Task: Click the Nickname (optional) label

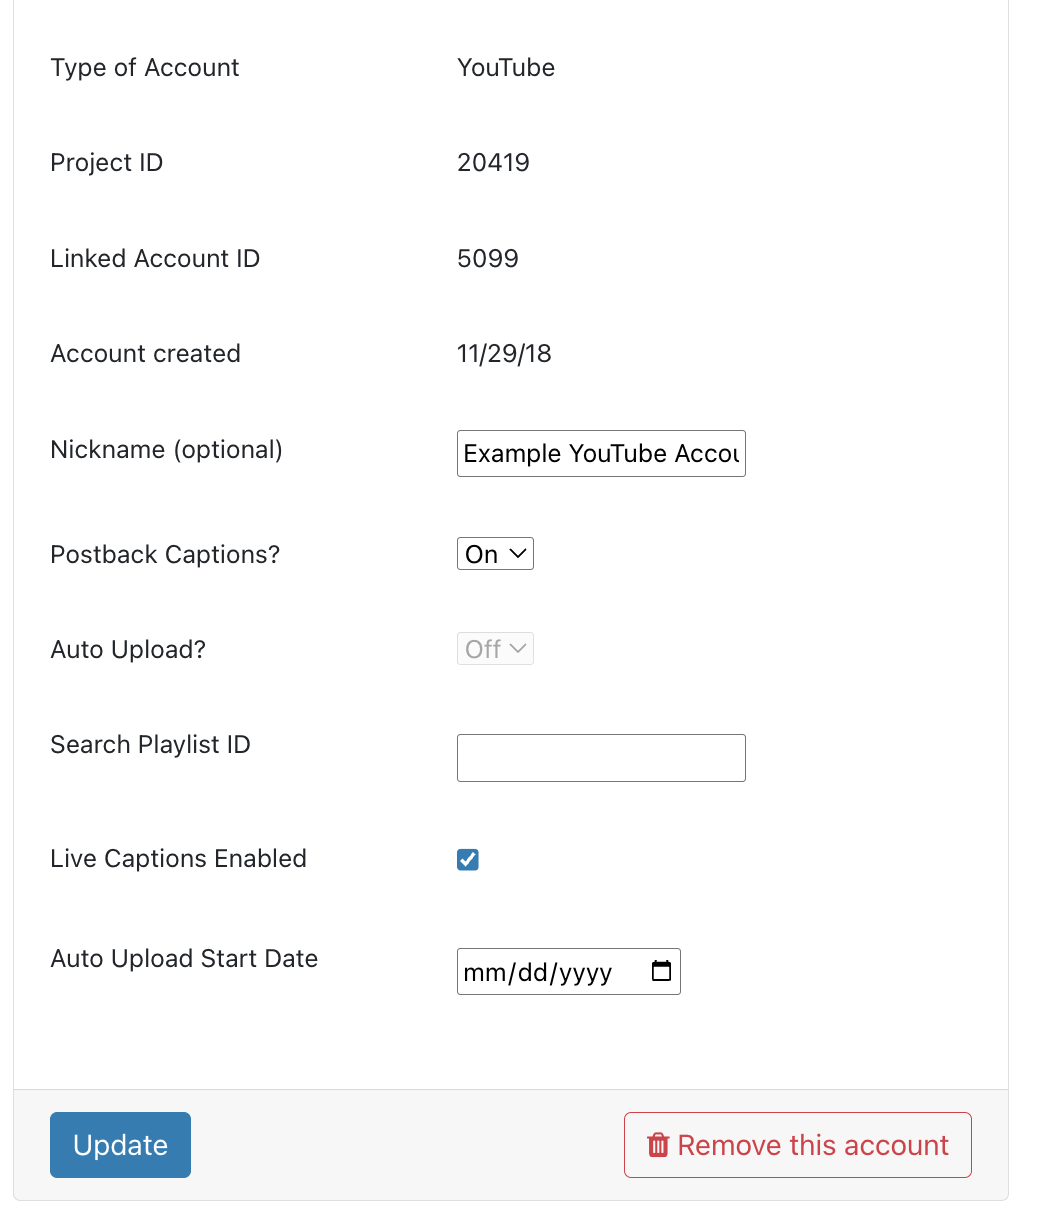Action: [x=166, y=450]
